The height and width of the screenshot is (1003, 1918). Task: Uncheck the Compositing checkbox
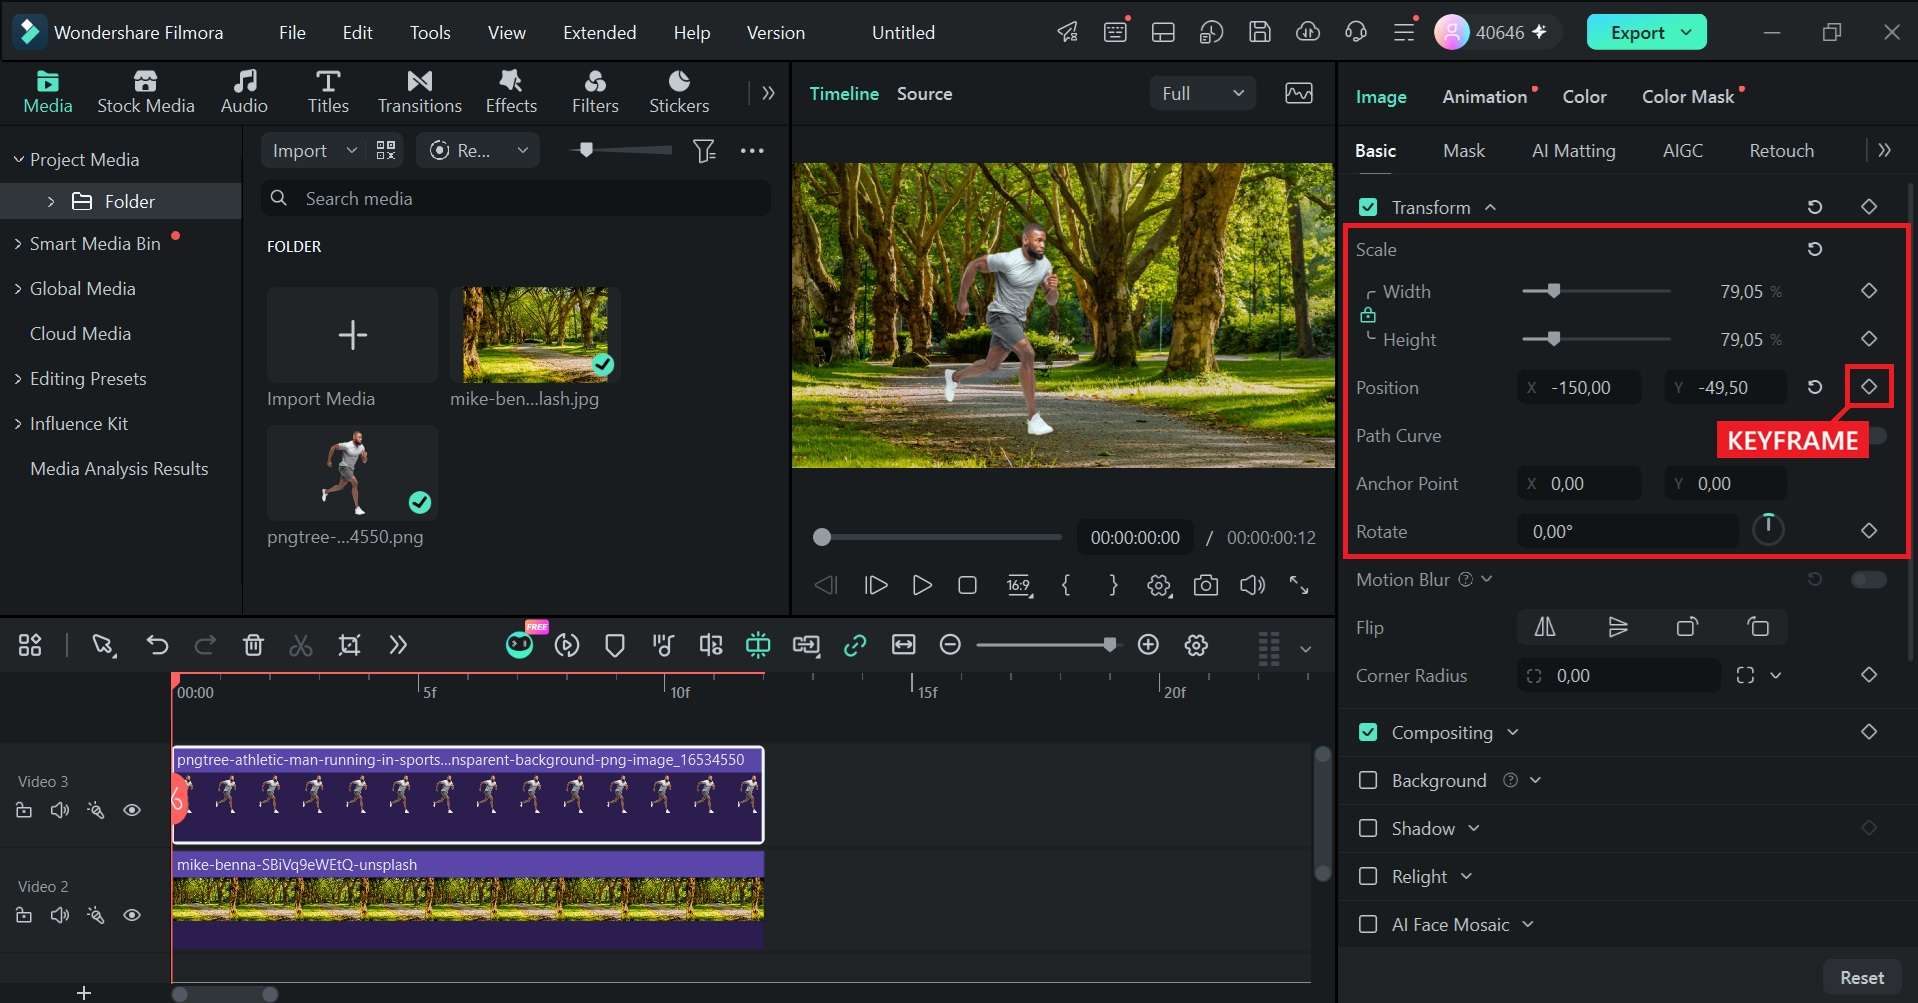tap(1368, 732)
